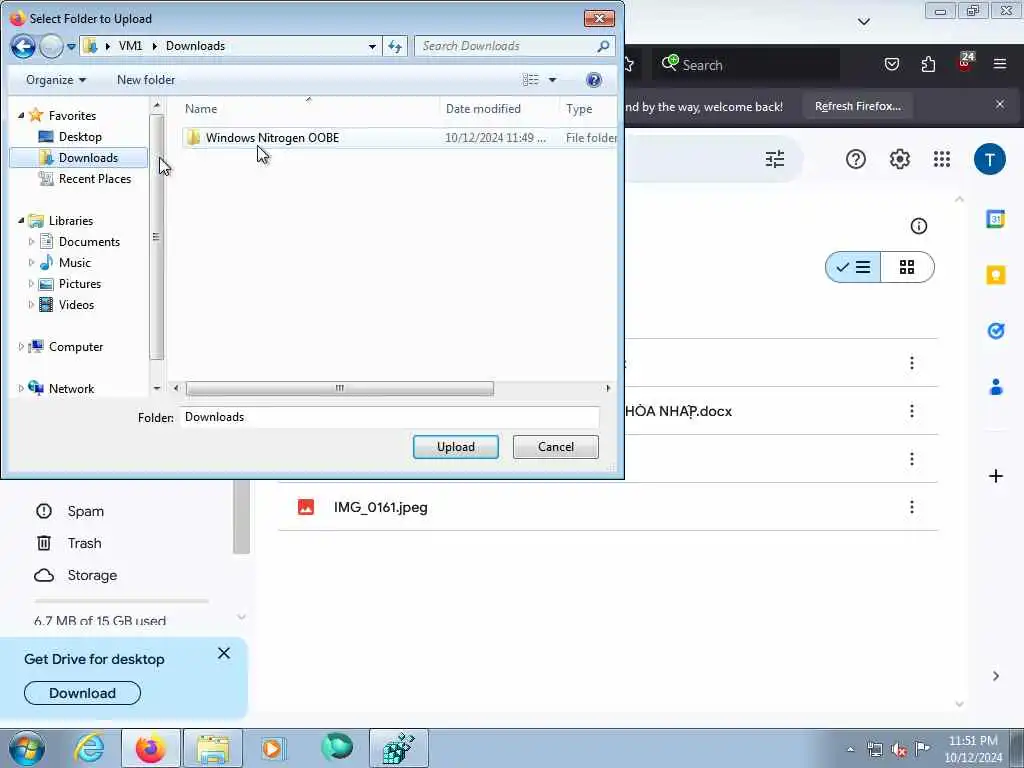
Task: Expand the Music library
Action: click(x=31, y=263)
